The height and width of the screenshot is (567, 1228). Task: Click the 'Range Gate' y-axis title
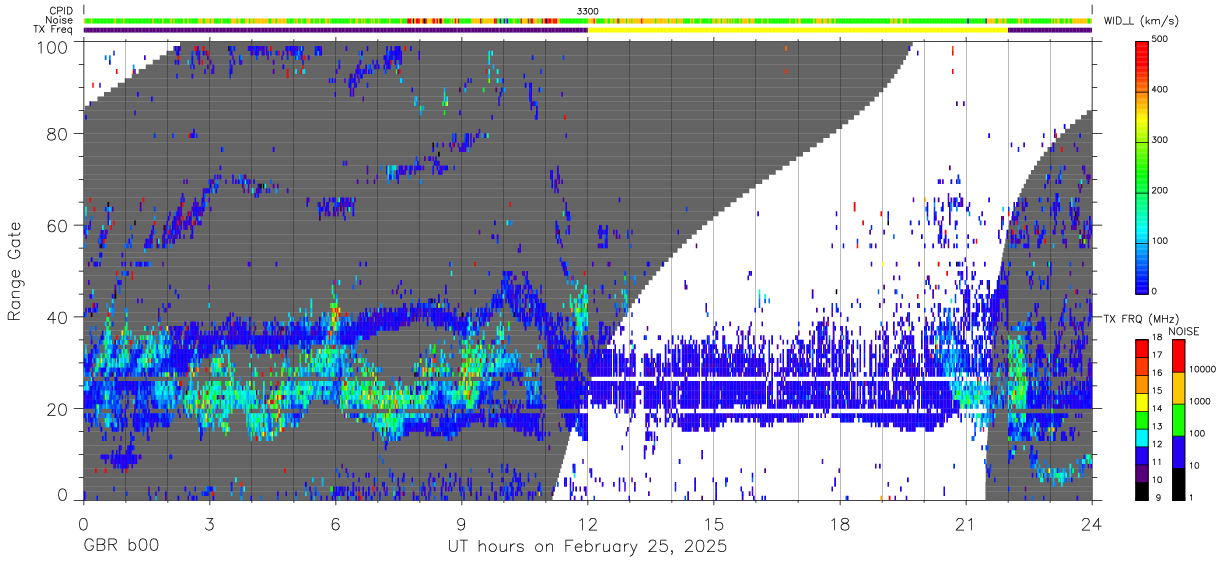15,271
